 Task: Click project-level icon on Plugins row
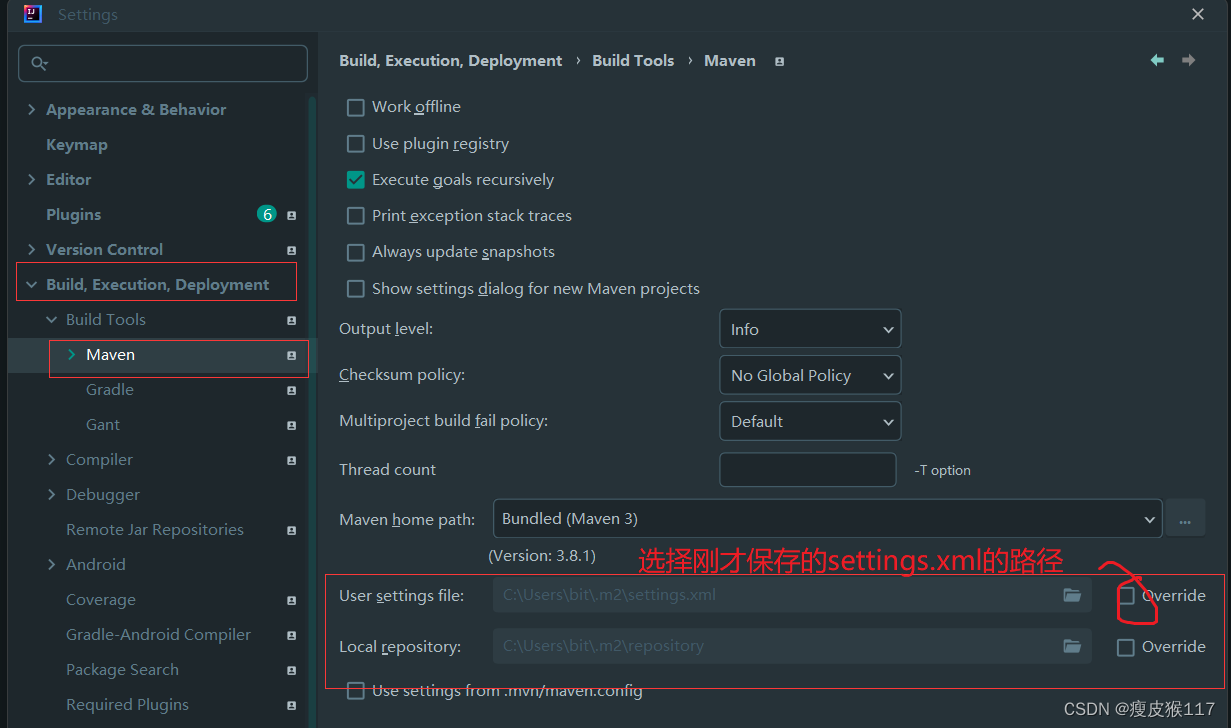pyautogui.click(x=291, y=215)
